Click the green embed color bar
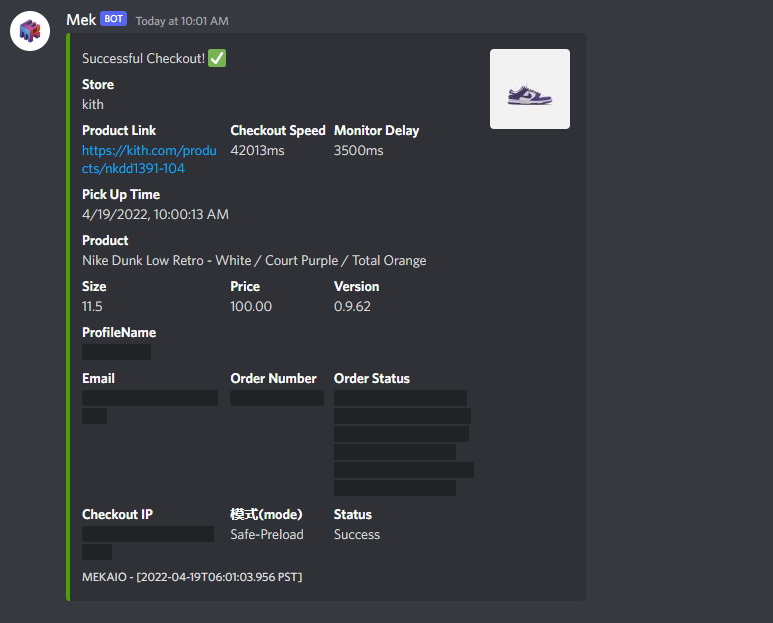This screenshot has width=773, height=623. coord(68,317)
